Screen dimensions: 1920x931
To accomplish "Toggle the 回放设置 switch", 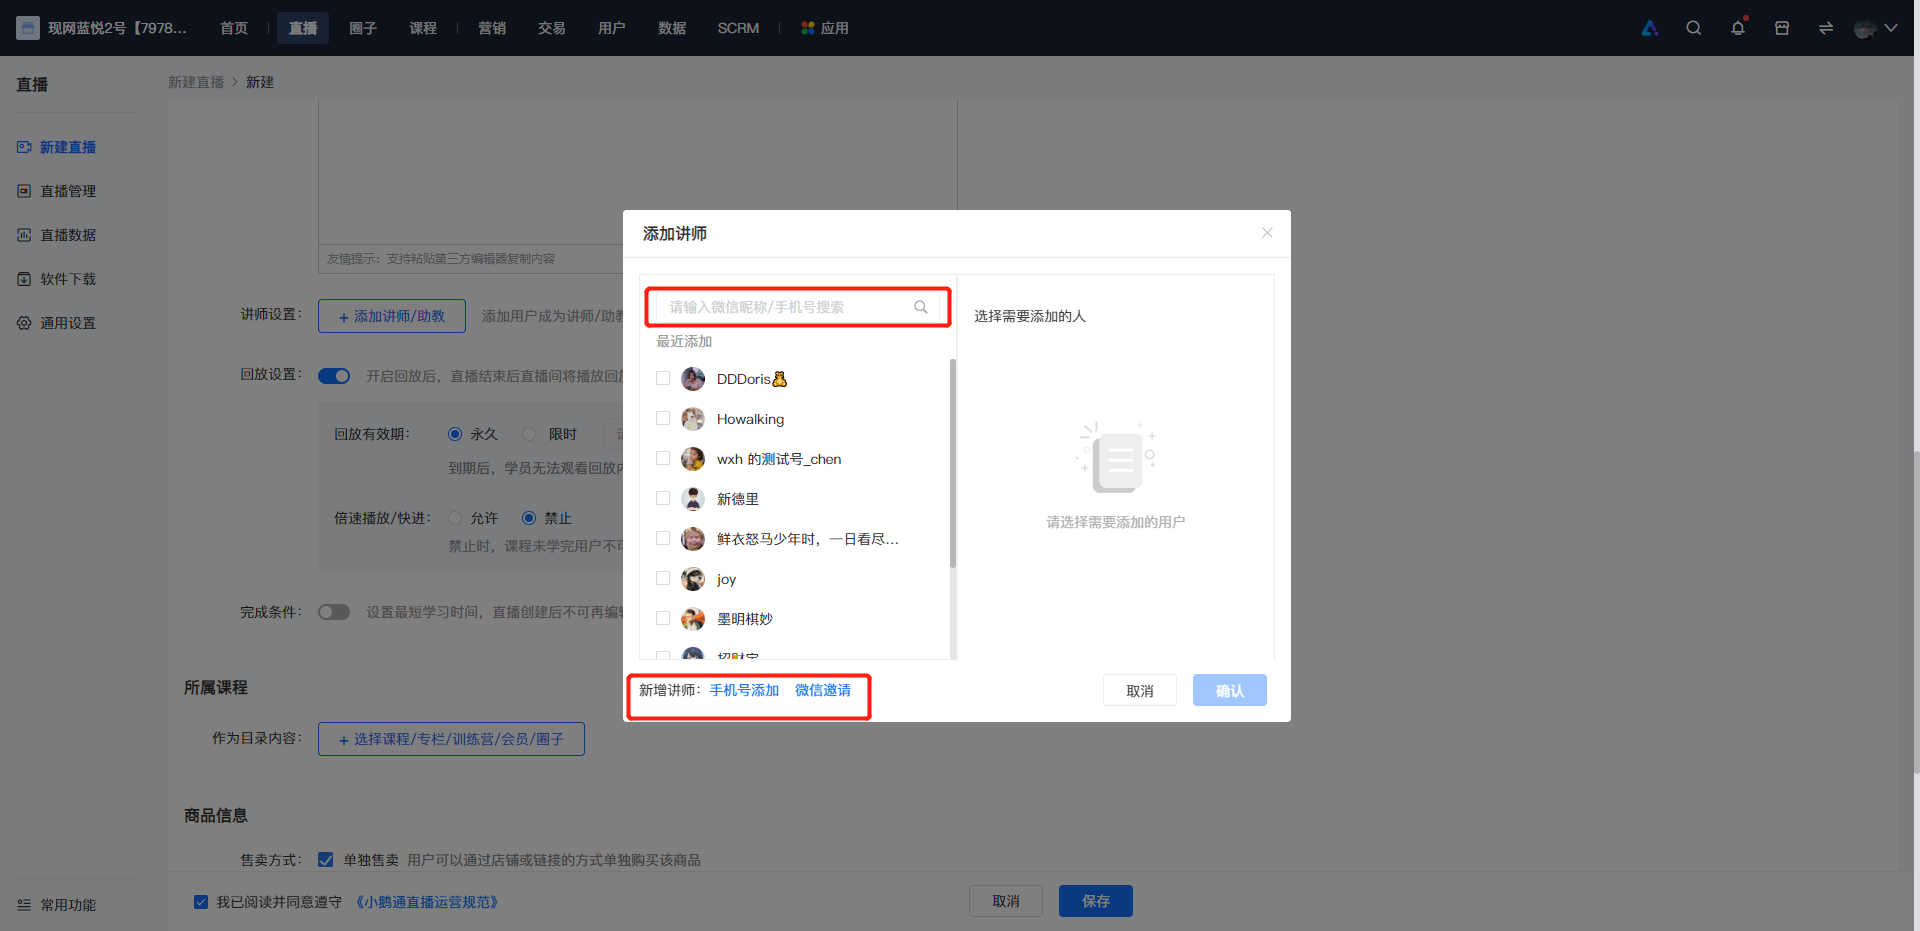I will [334, 376].
